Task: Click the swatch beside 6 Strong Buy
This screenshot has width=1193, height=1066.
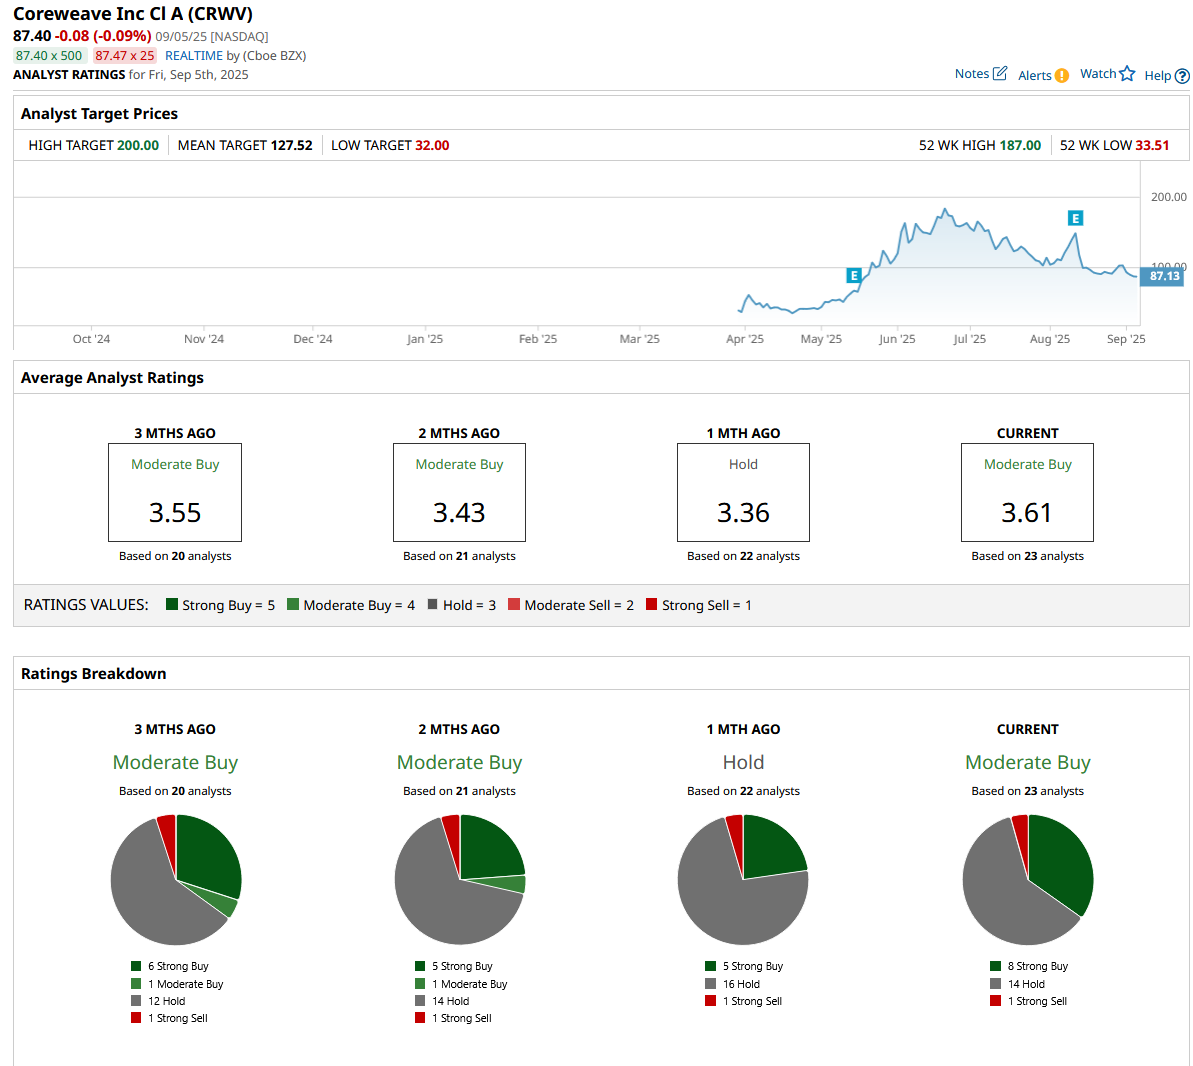Action: [136, 966]
